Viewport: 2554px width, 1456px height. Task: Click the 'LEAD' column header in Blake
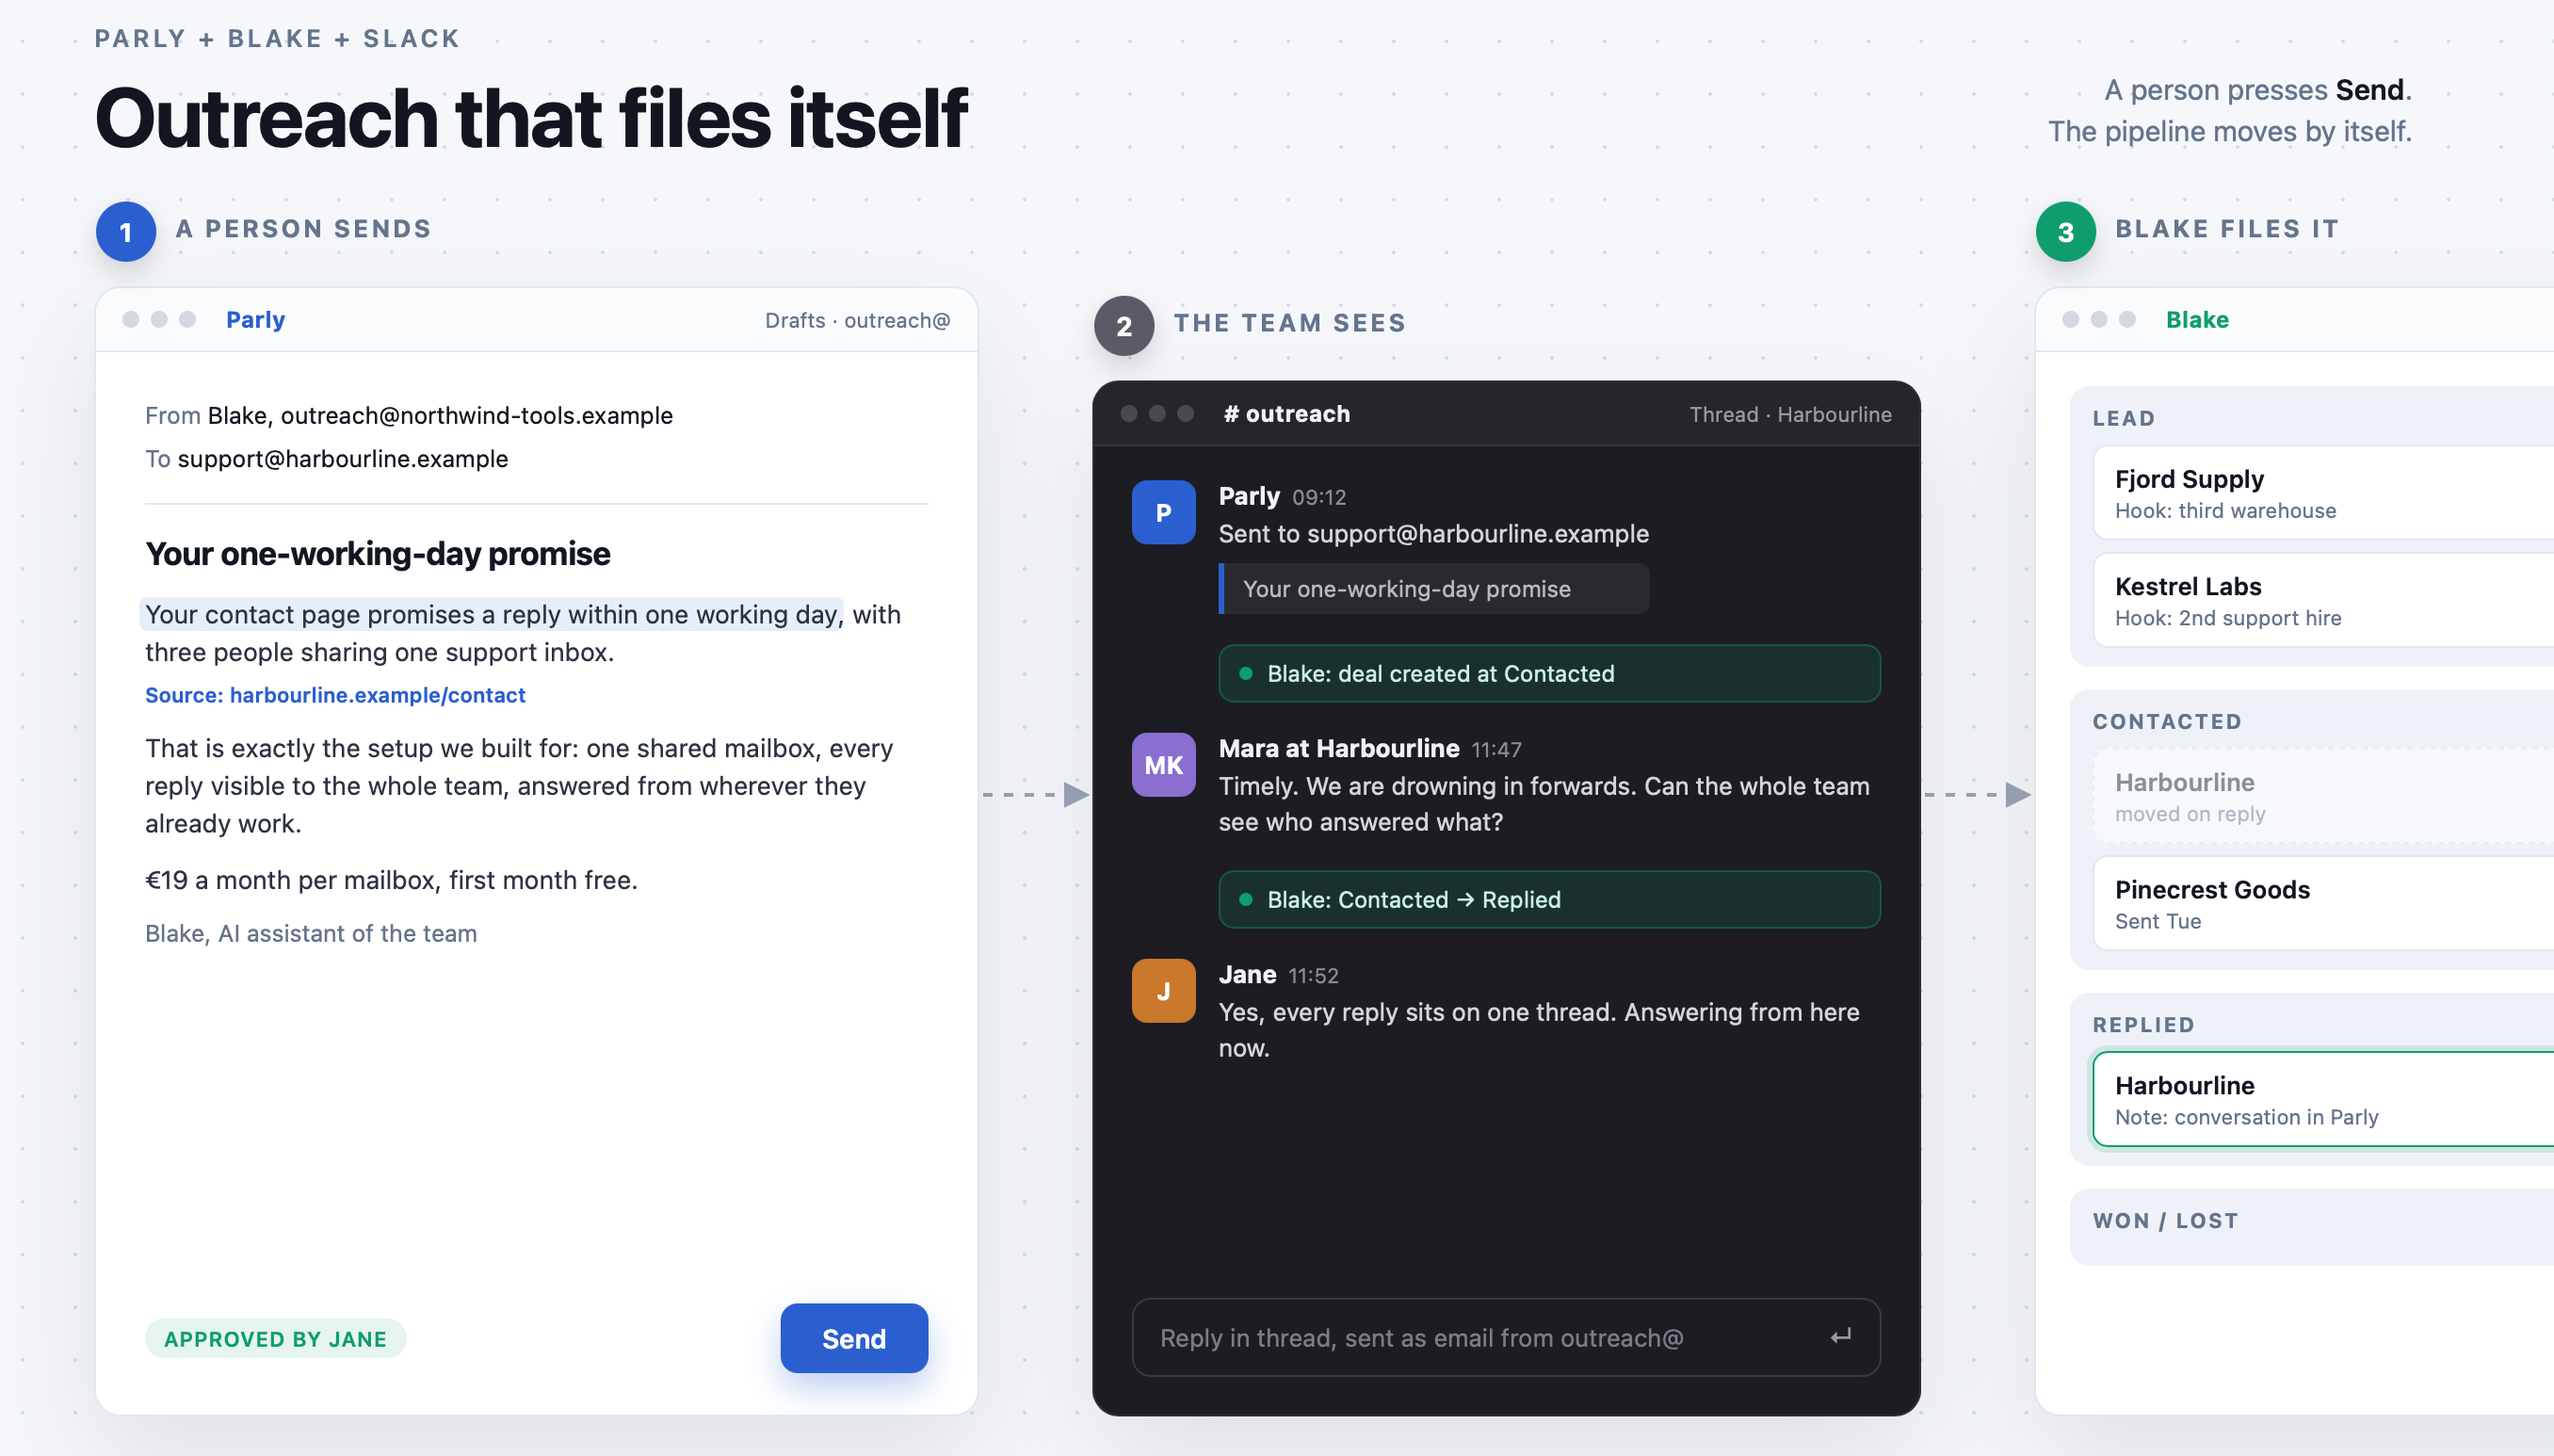[2124, 418]
